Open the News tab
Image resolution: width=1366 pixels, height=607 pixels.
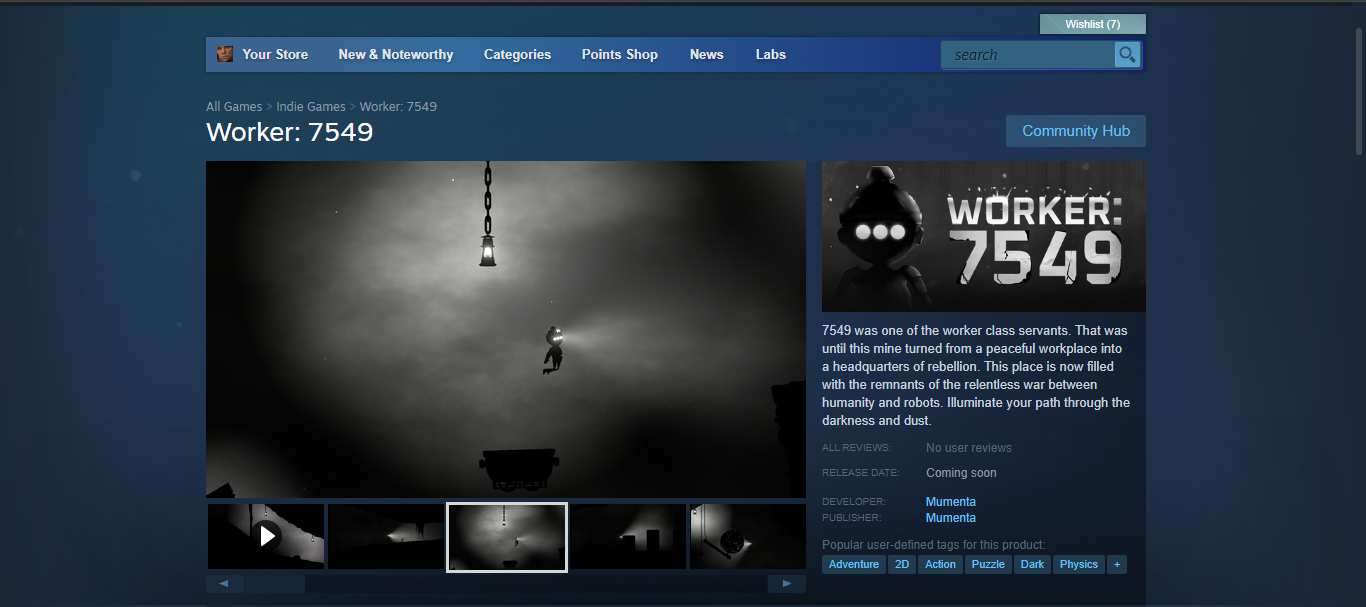(x=707, y=55)
